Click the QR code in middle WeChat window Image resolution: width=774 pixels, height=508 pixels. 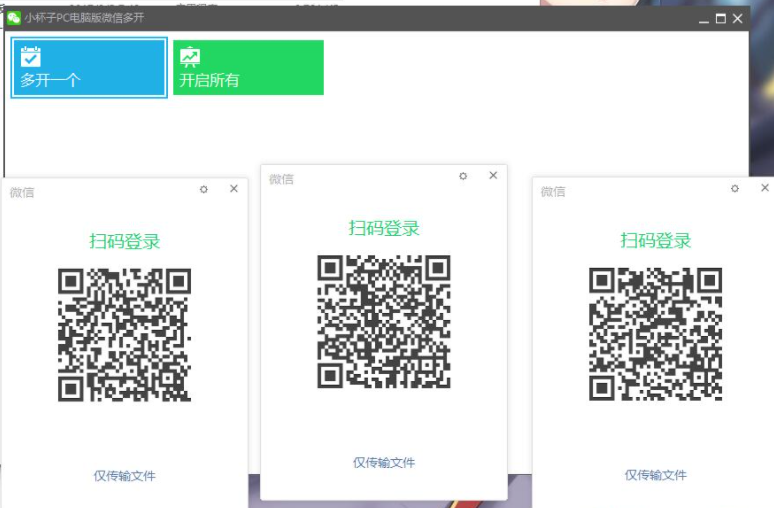(384, 321)
